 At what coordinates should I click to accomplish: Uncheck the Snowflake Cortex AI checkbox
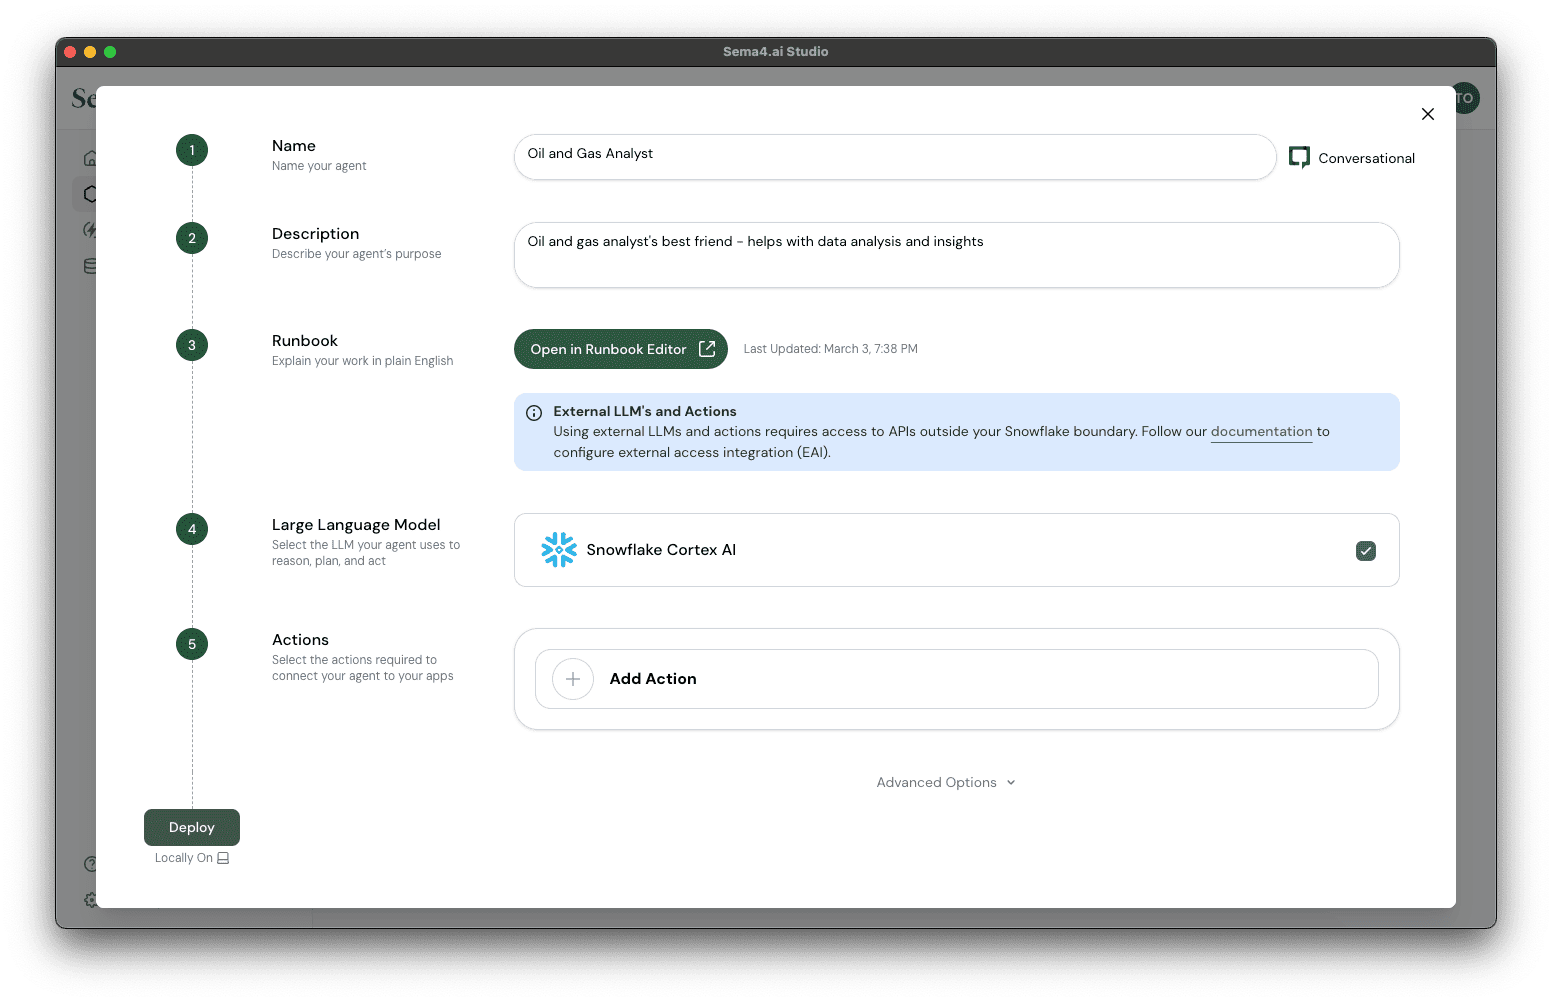(x=1365, y=551)
